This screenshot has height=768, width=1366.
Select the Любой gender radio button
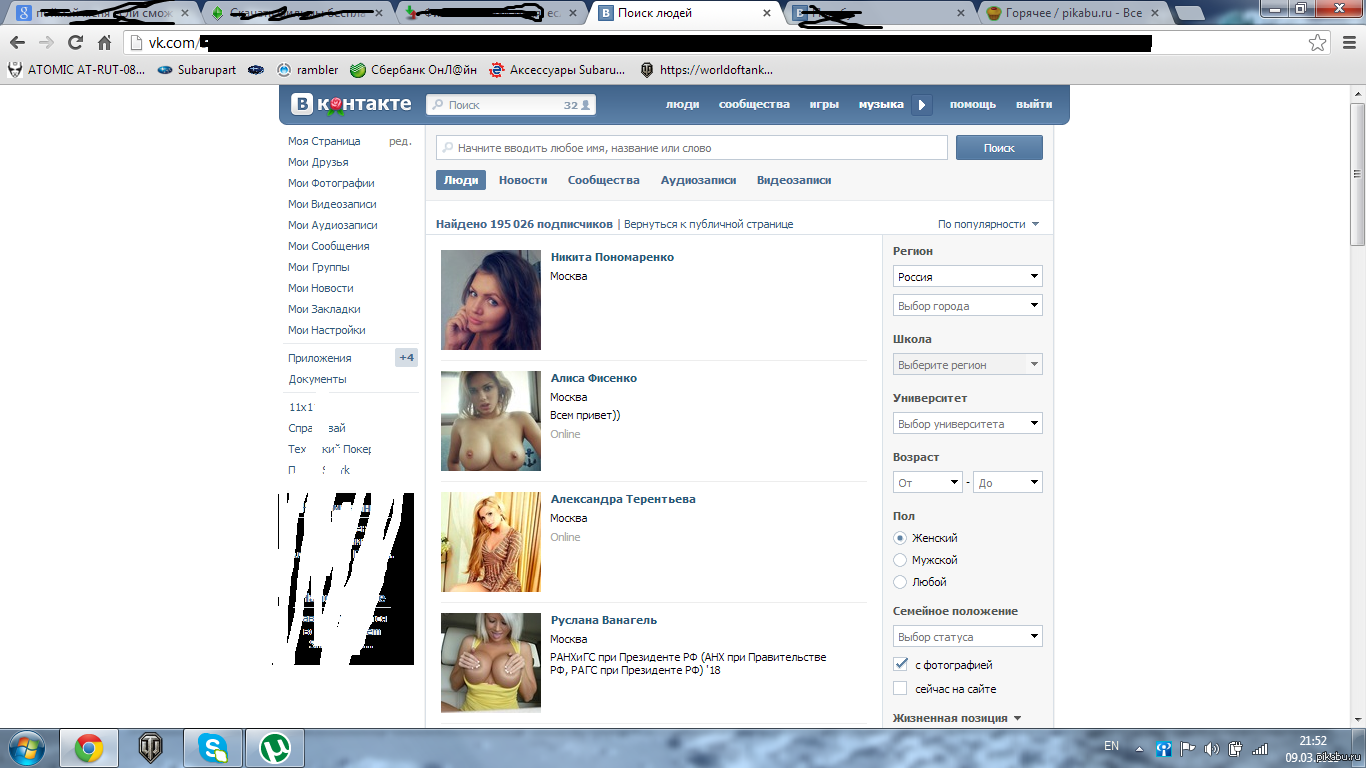pos(900,582)
